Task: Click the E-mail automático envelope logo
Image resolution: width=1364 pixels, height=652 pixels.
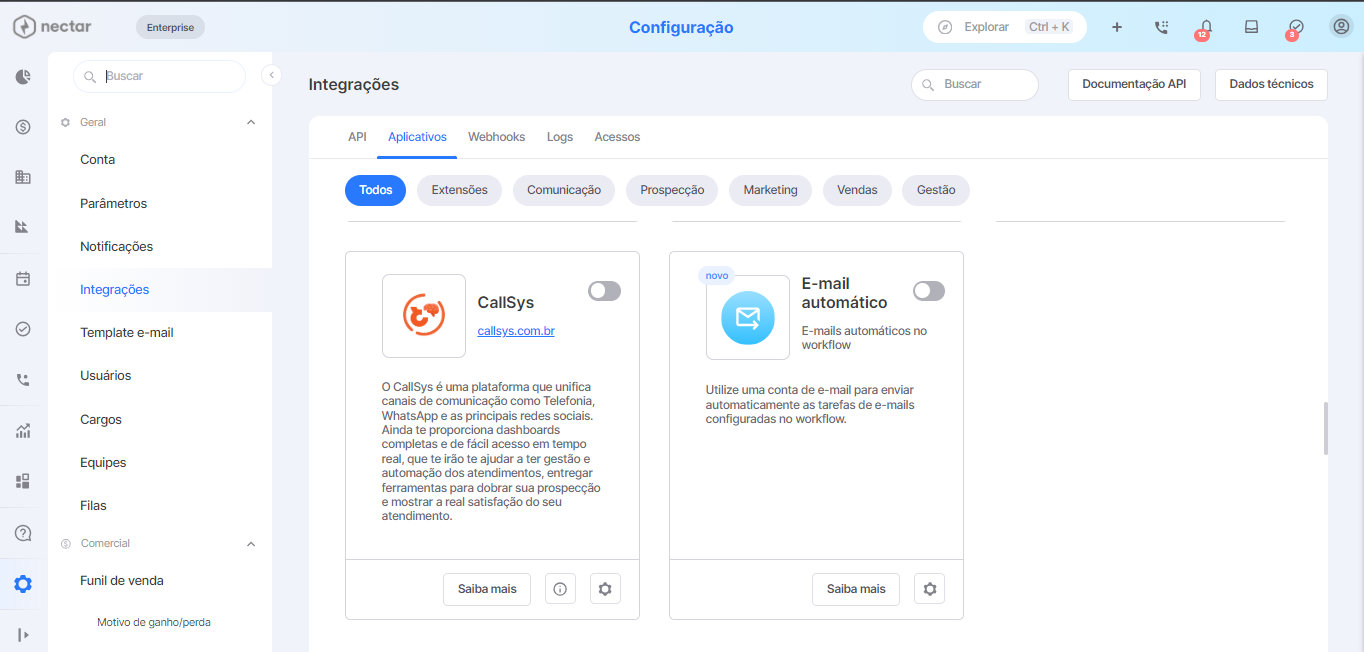Action: click(748, 318)
